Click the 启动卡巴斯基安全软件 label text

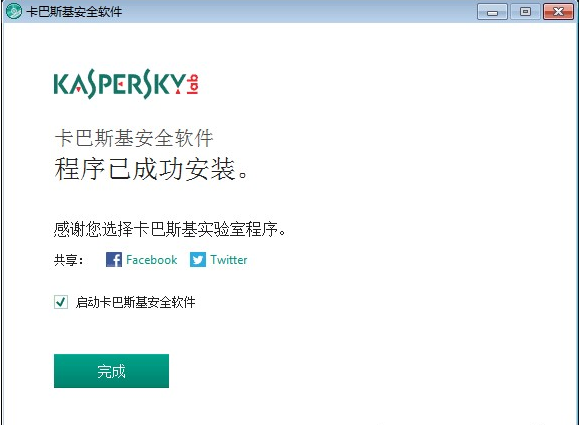(136, 302)
